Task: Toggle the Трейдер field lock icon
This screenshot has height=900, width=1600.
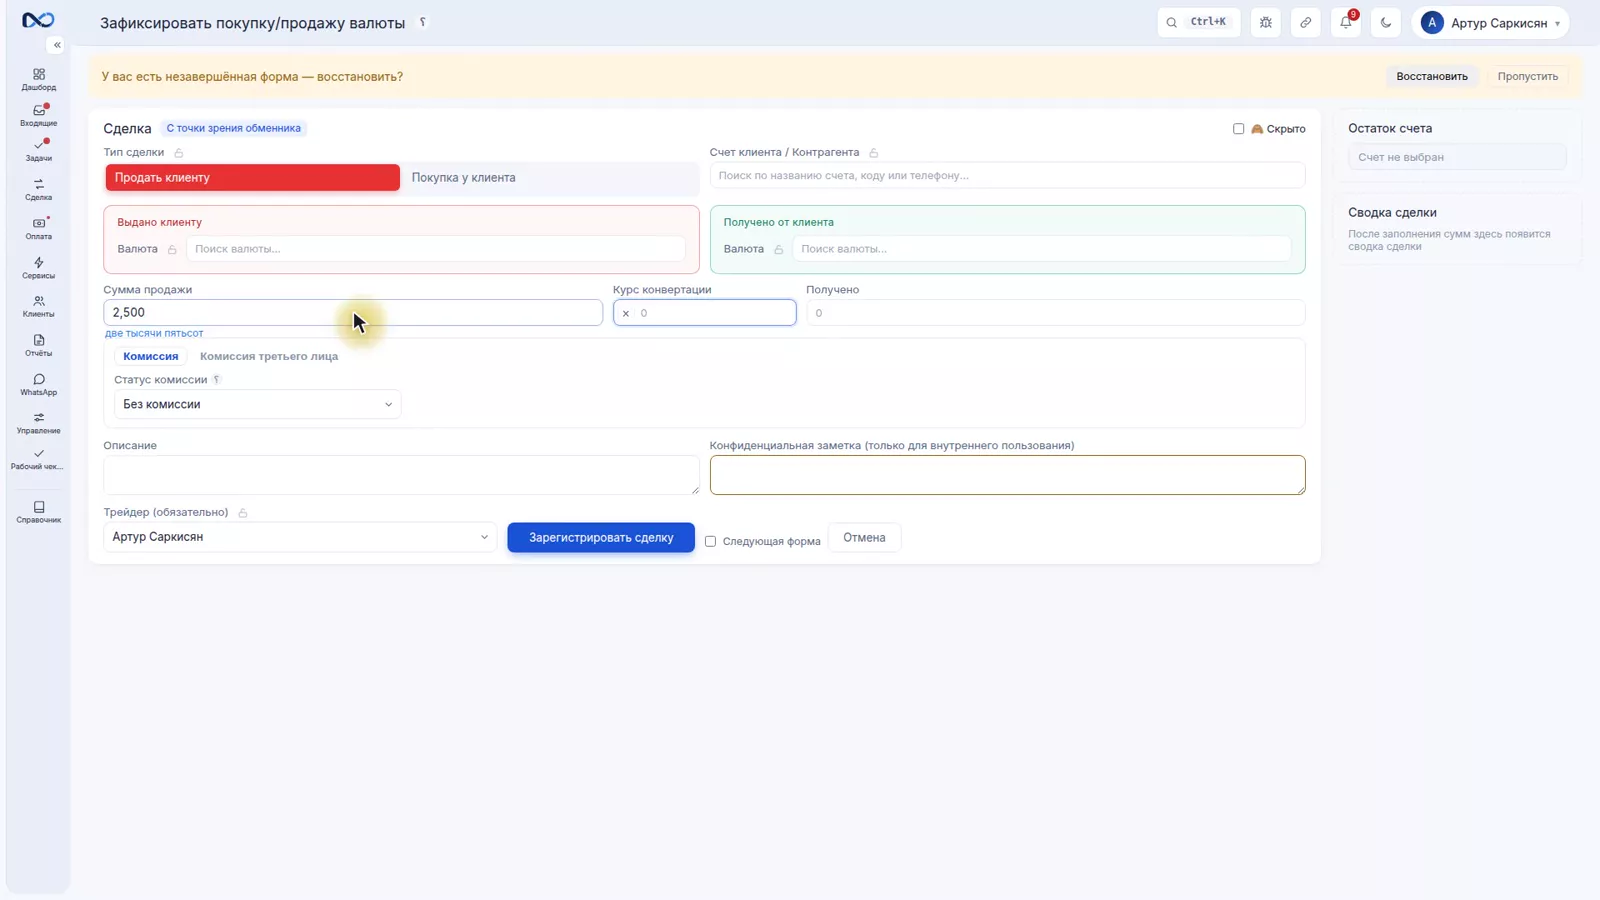Action: [x=243, y=513]
